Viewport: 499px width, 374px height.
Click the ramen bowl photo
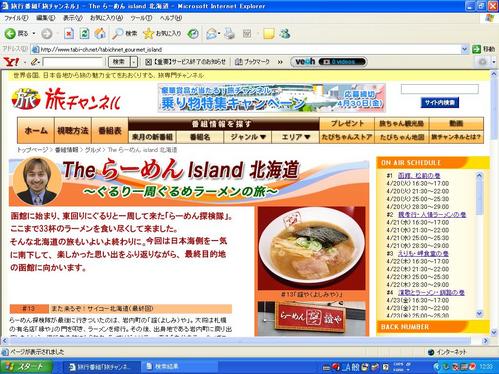tap(311, 248)
